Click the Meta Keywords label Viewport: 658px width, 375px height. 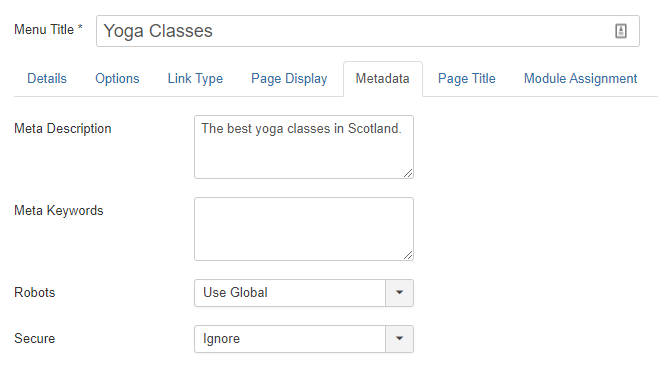point(59,210)
